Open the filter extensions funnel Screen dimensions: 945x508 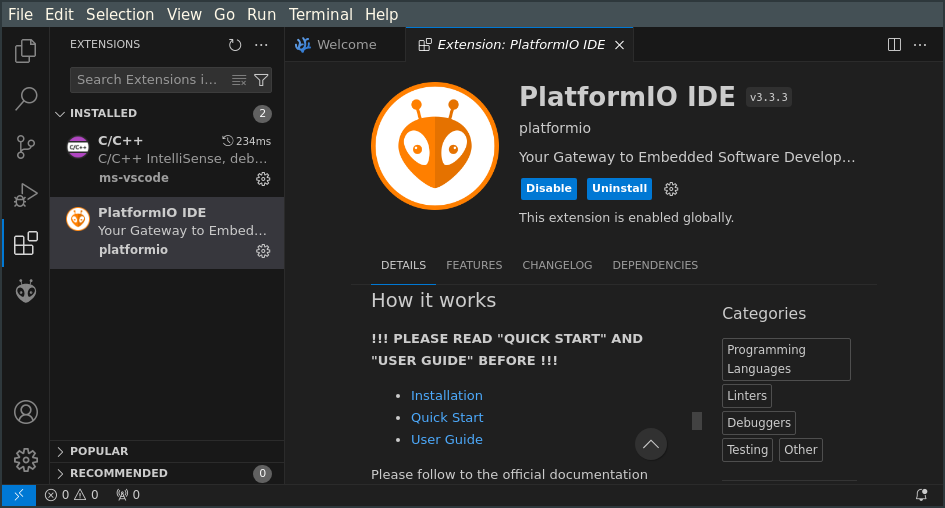pyautogui.click(x=261, y=80)
